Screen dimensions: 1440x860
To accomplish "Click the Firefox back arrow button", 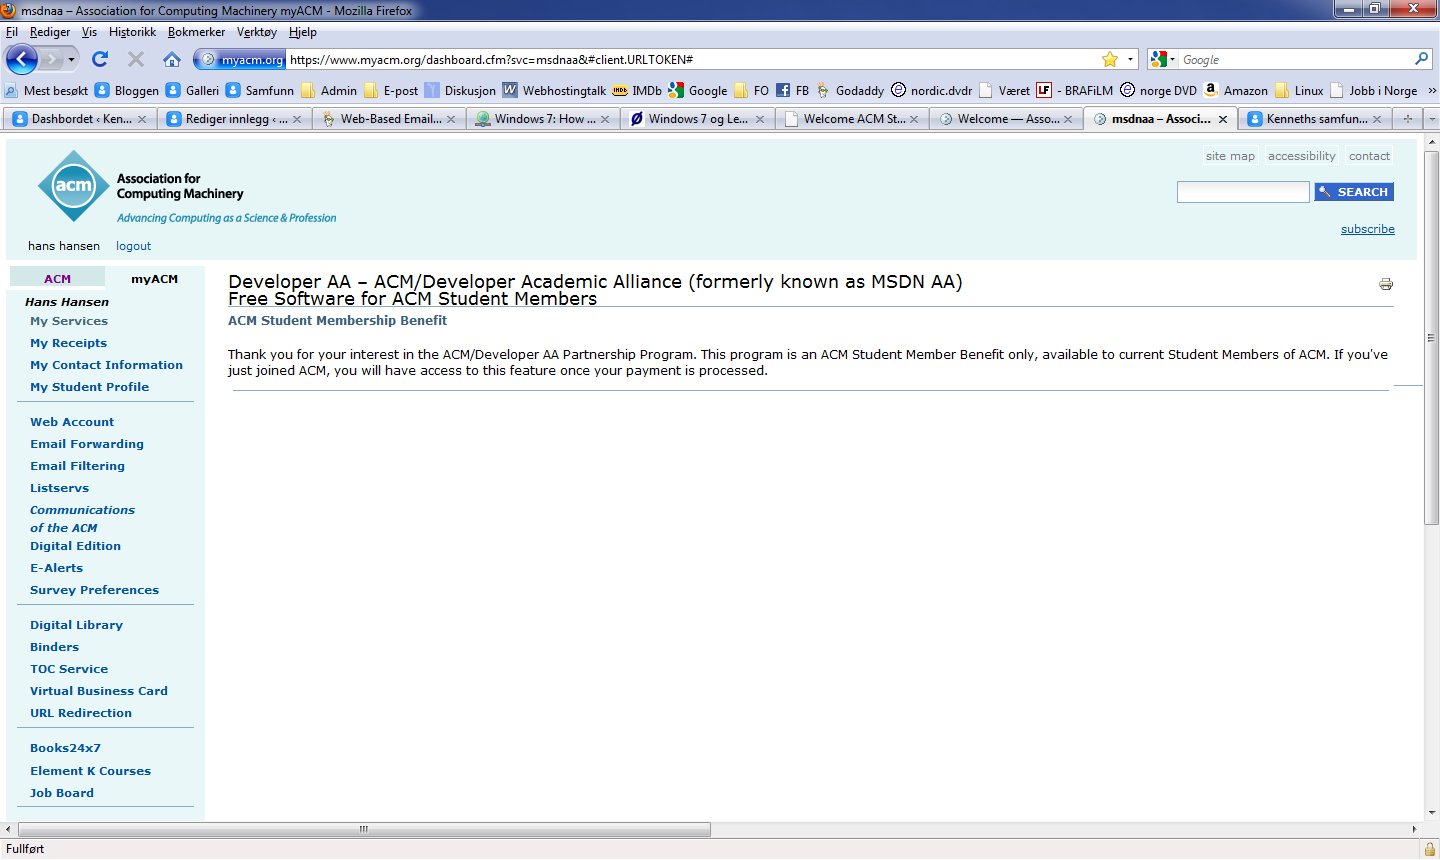I will pyautogui.click(x=22, y=59).
